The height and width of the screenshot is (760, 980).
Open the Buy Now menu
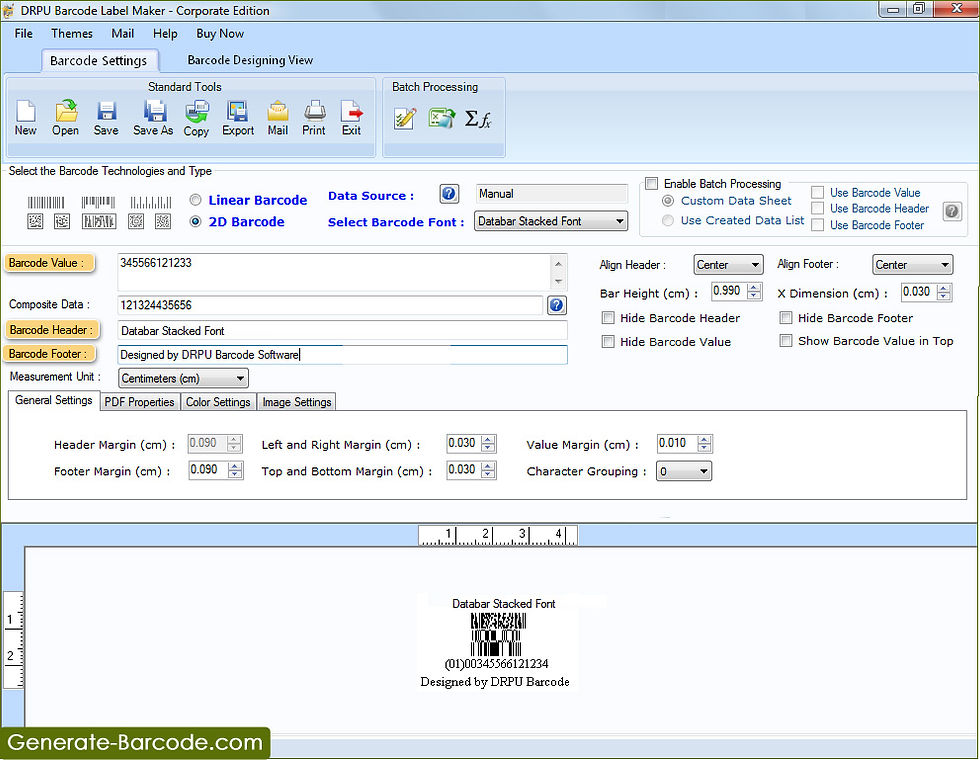click(x=220, y=34)
